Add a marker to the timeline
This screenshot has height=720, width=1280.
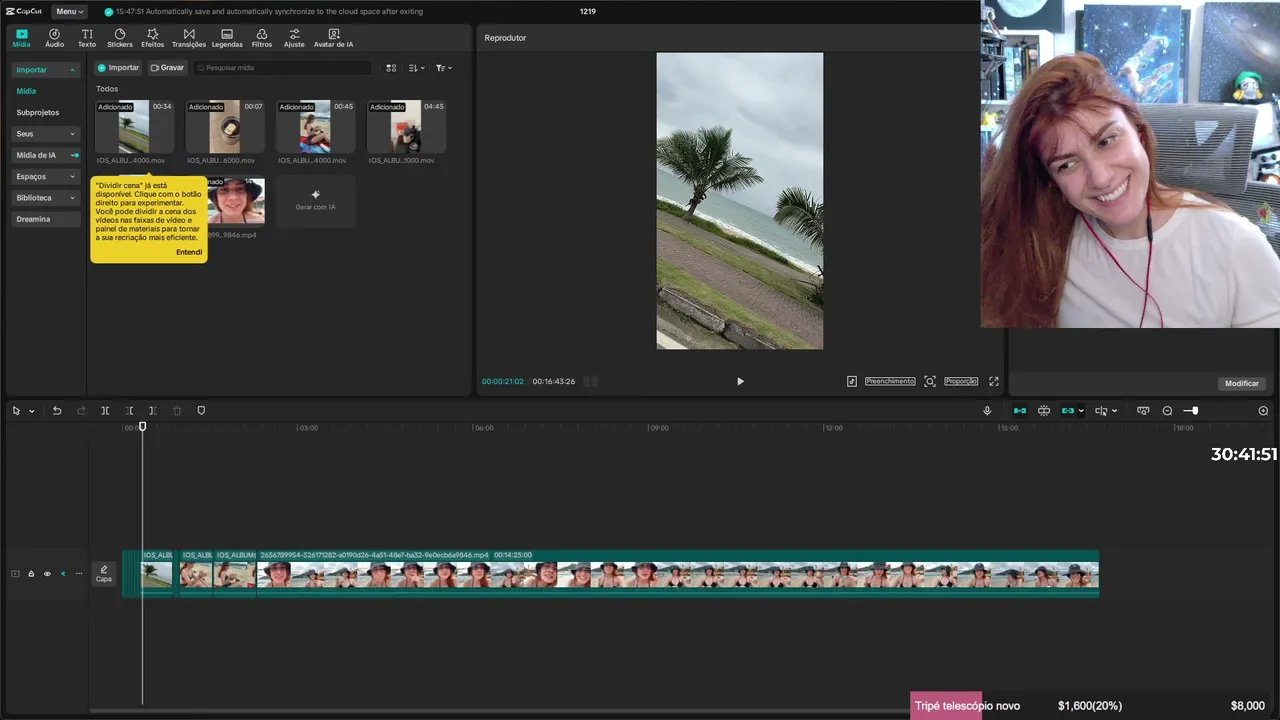click(201, 411)
